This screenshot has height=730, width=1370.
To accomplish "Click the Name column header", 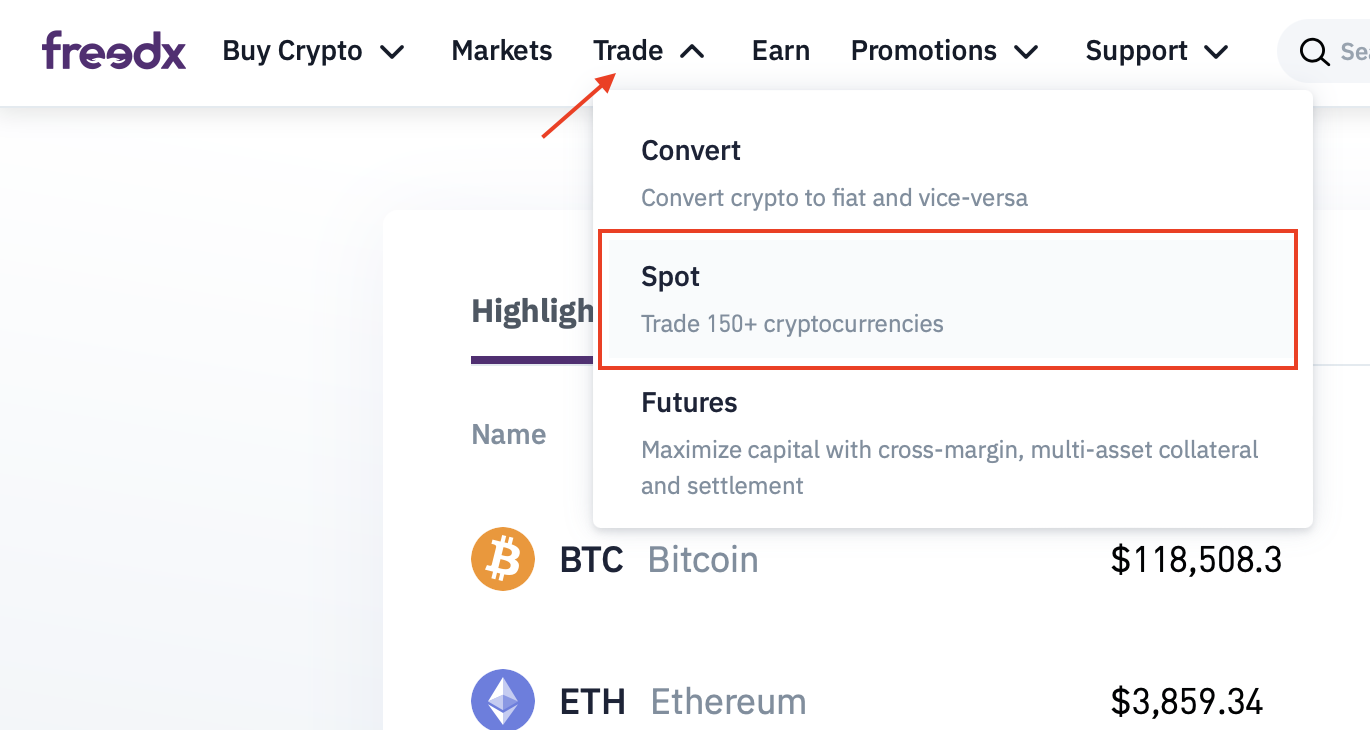I will [509, 435].
